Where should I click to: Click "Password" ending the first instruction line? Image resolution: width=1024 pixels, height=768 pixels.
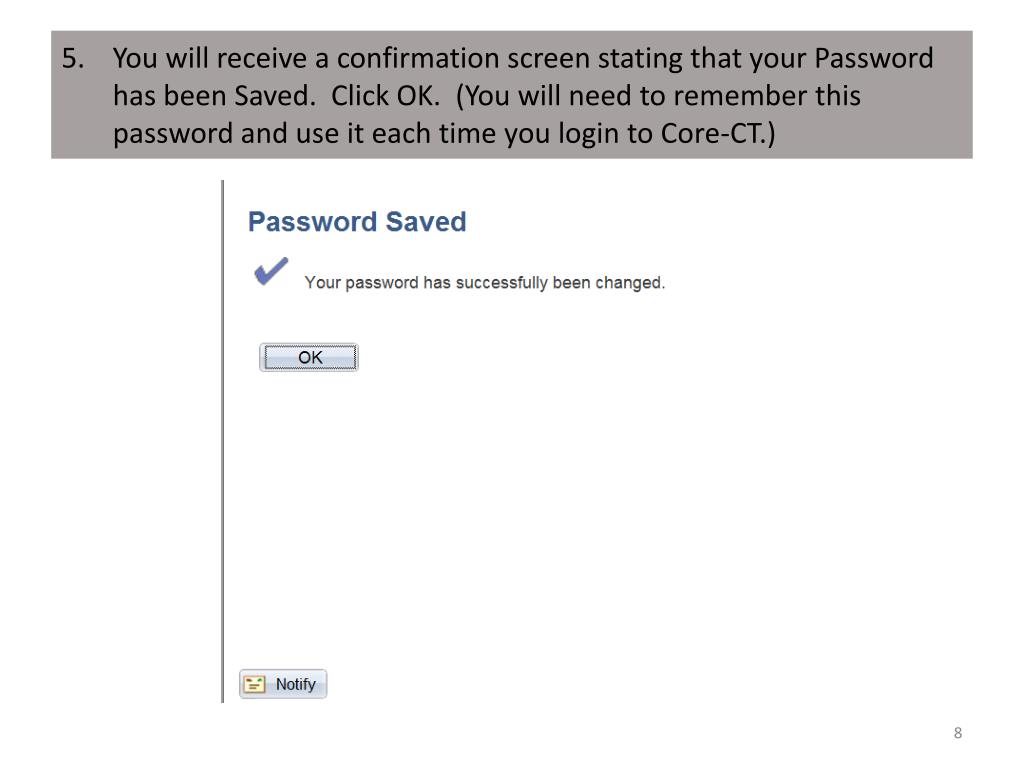click(874, 59)
